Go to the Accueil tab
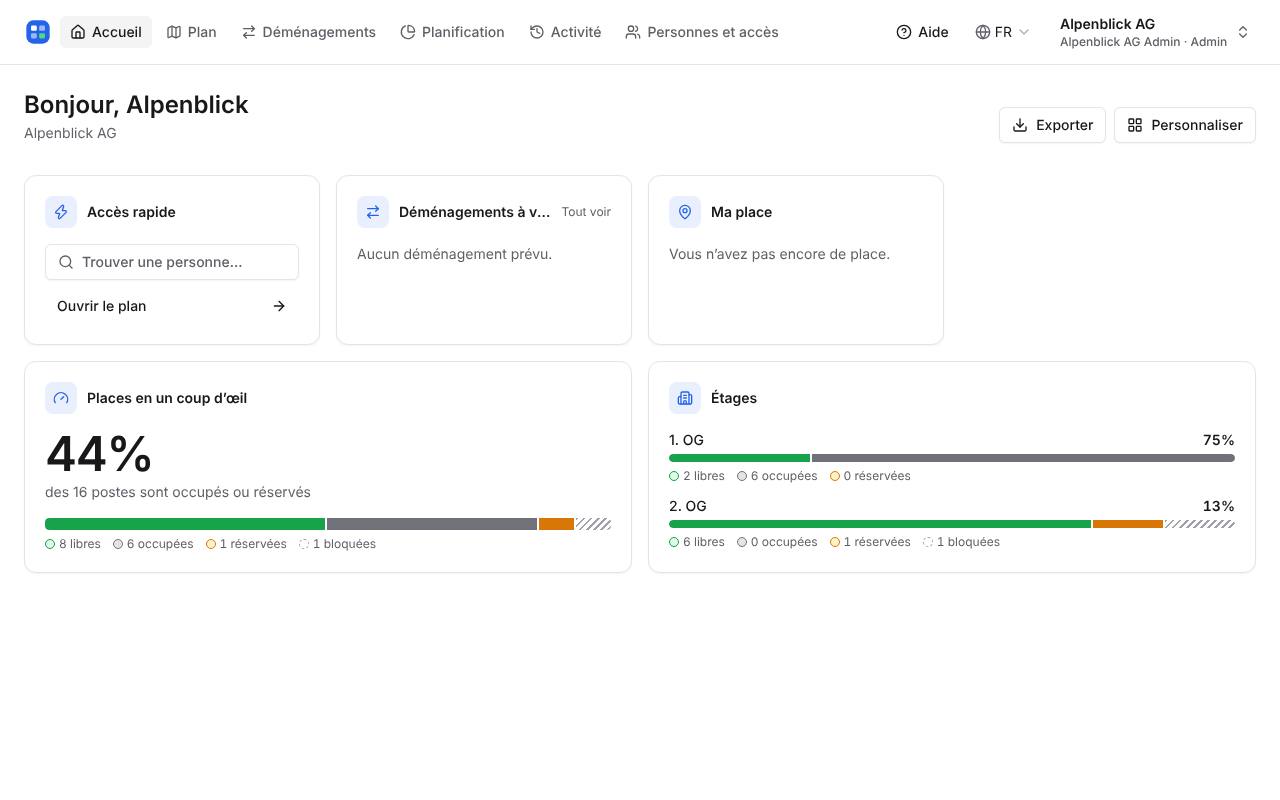Image resolution: width=1280 pixels, height=800 pixels. point(106,32)
